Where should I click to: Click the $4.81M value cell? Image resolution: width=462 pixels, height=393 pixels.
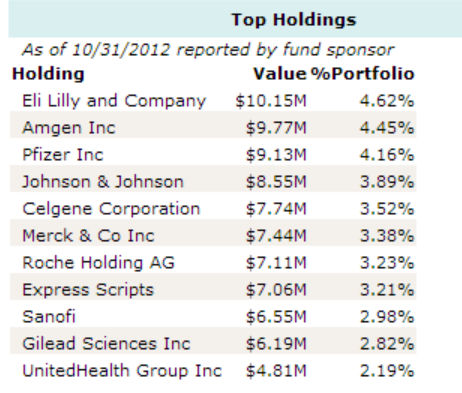coord(276,371)
